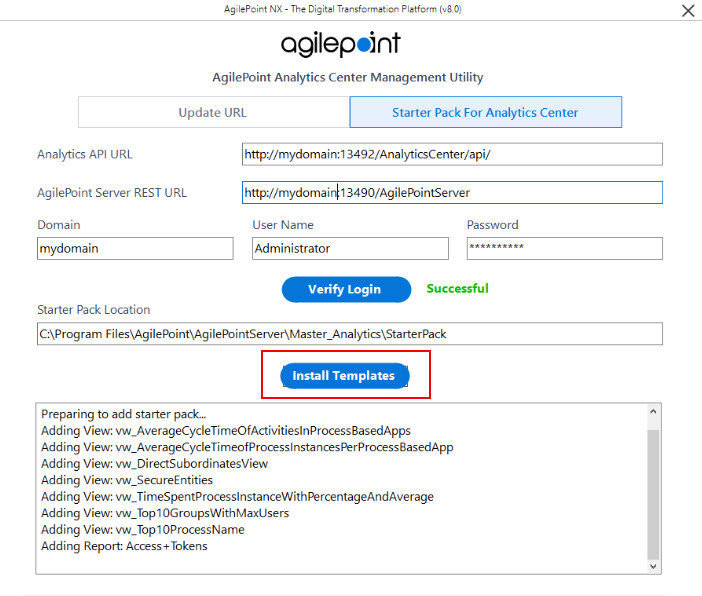Click the green Successful status text
The image size is (702, 596).
[x=457, y=288]
